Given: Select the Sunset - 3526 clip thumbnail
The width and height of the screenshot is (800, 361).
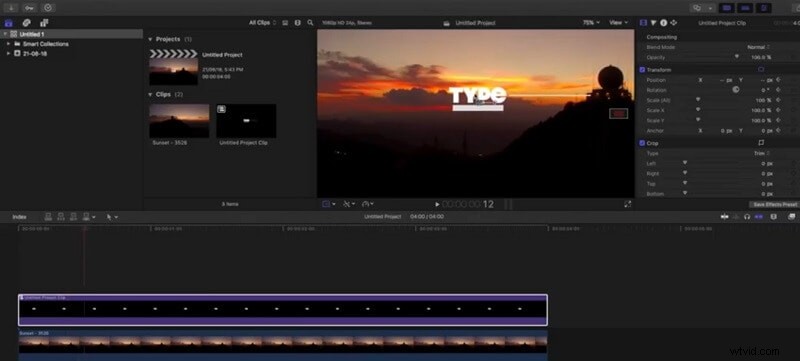Looking at the screenshot, I should [x=179, y=121].
